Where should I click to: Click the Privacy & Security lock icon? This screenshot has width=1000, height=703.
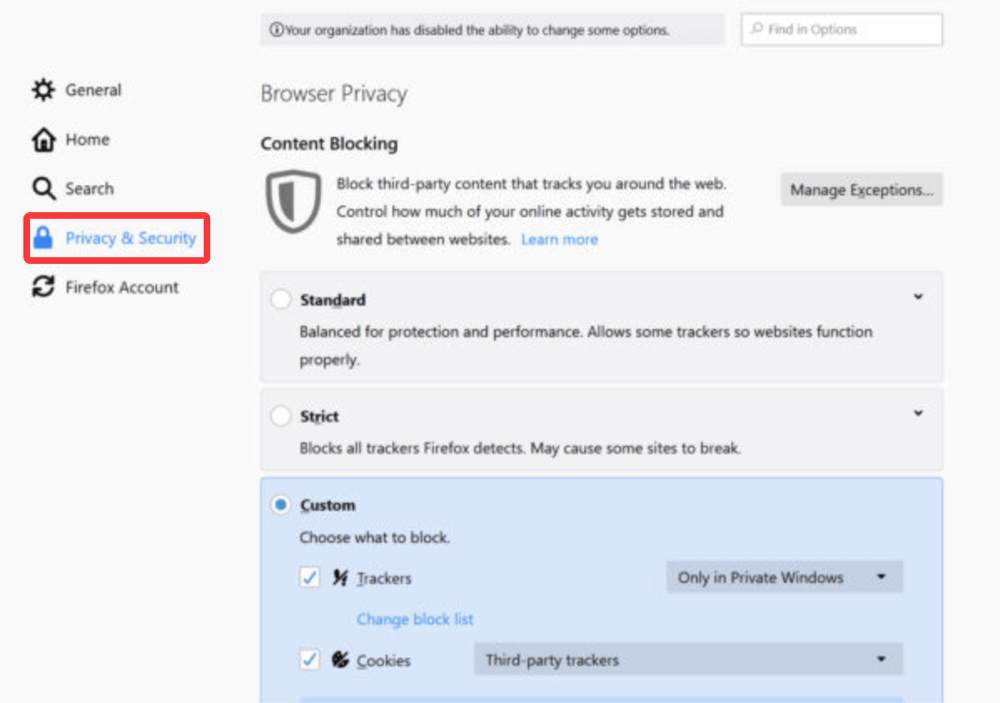(x=43, y=238)
